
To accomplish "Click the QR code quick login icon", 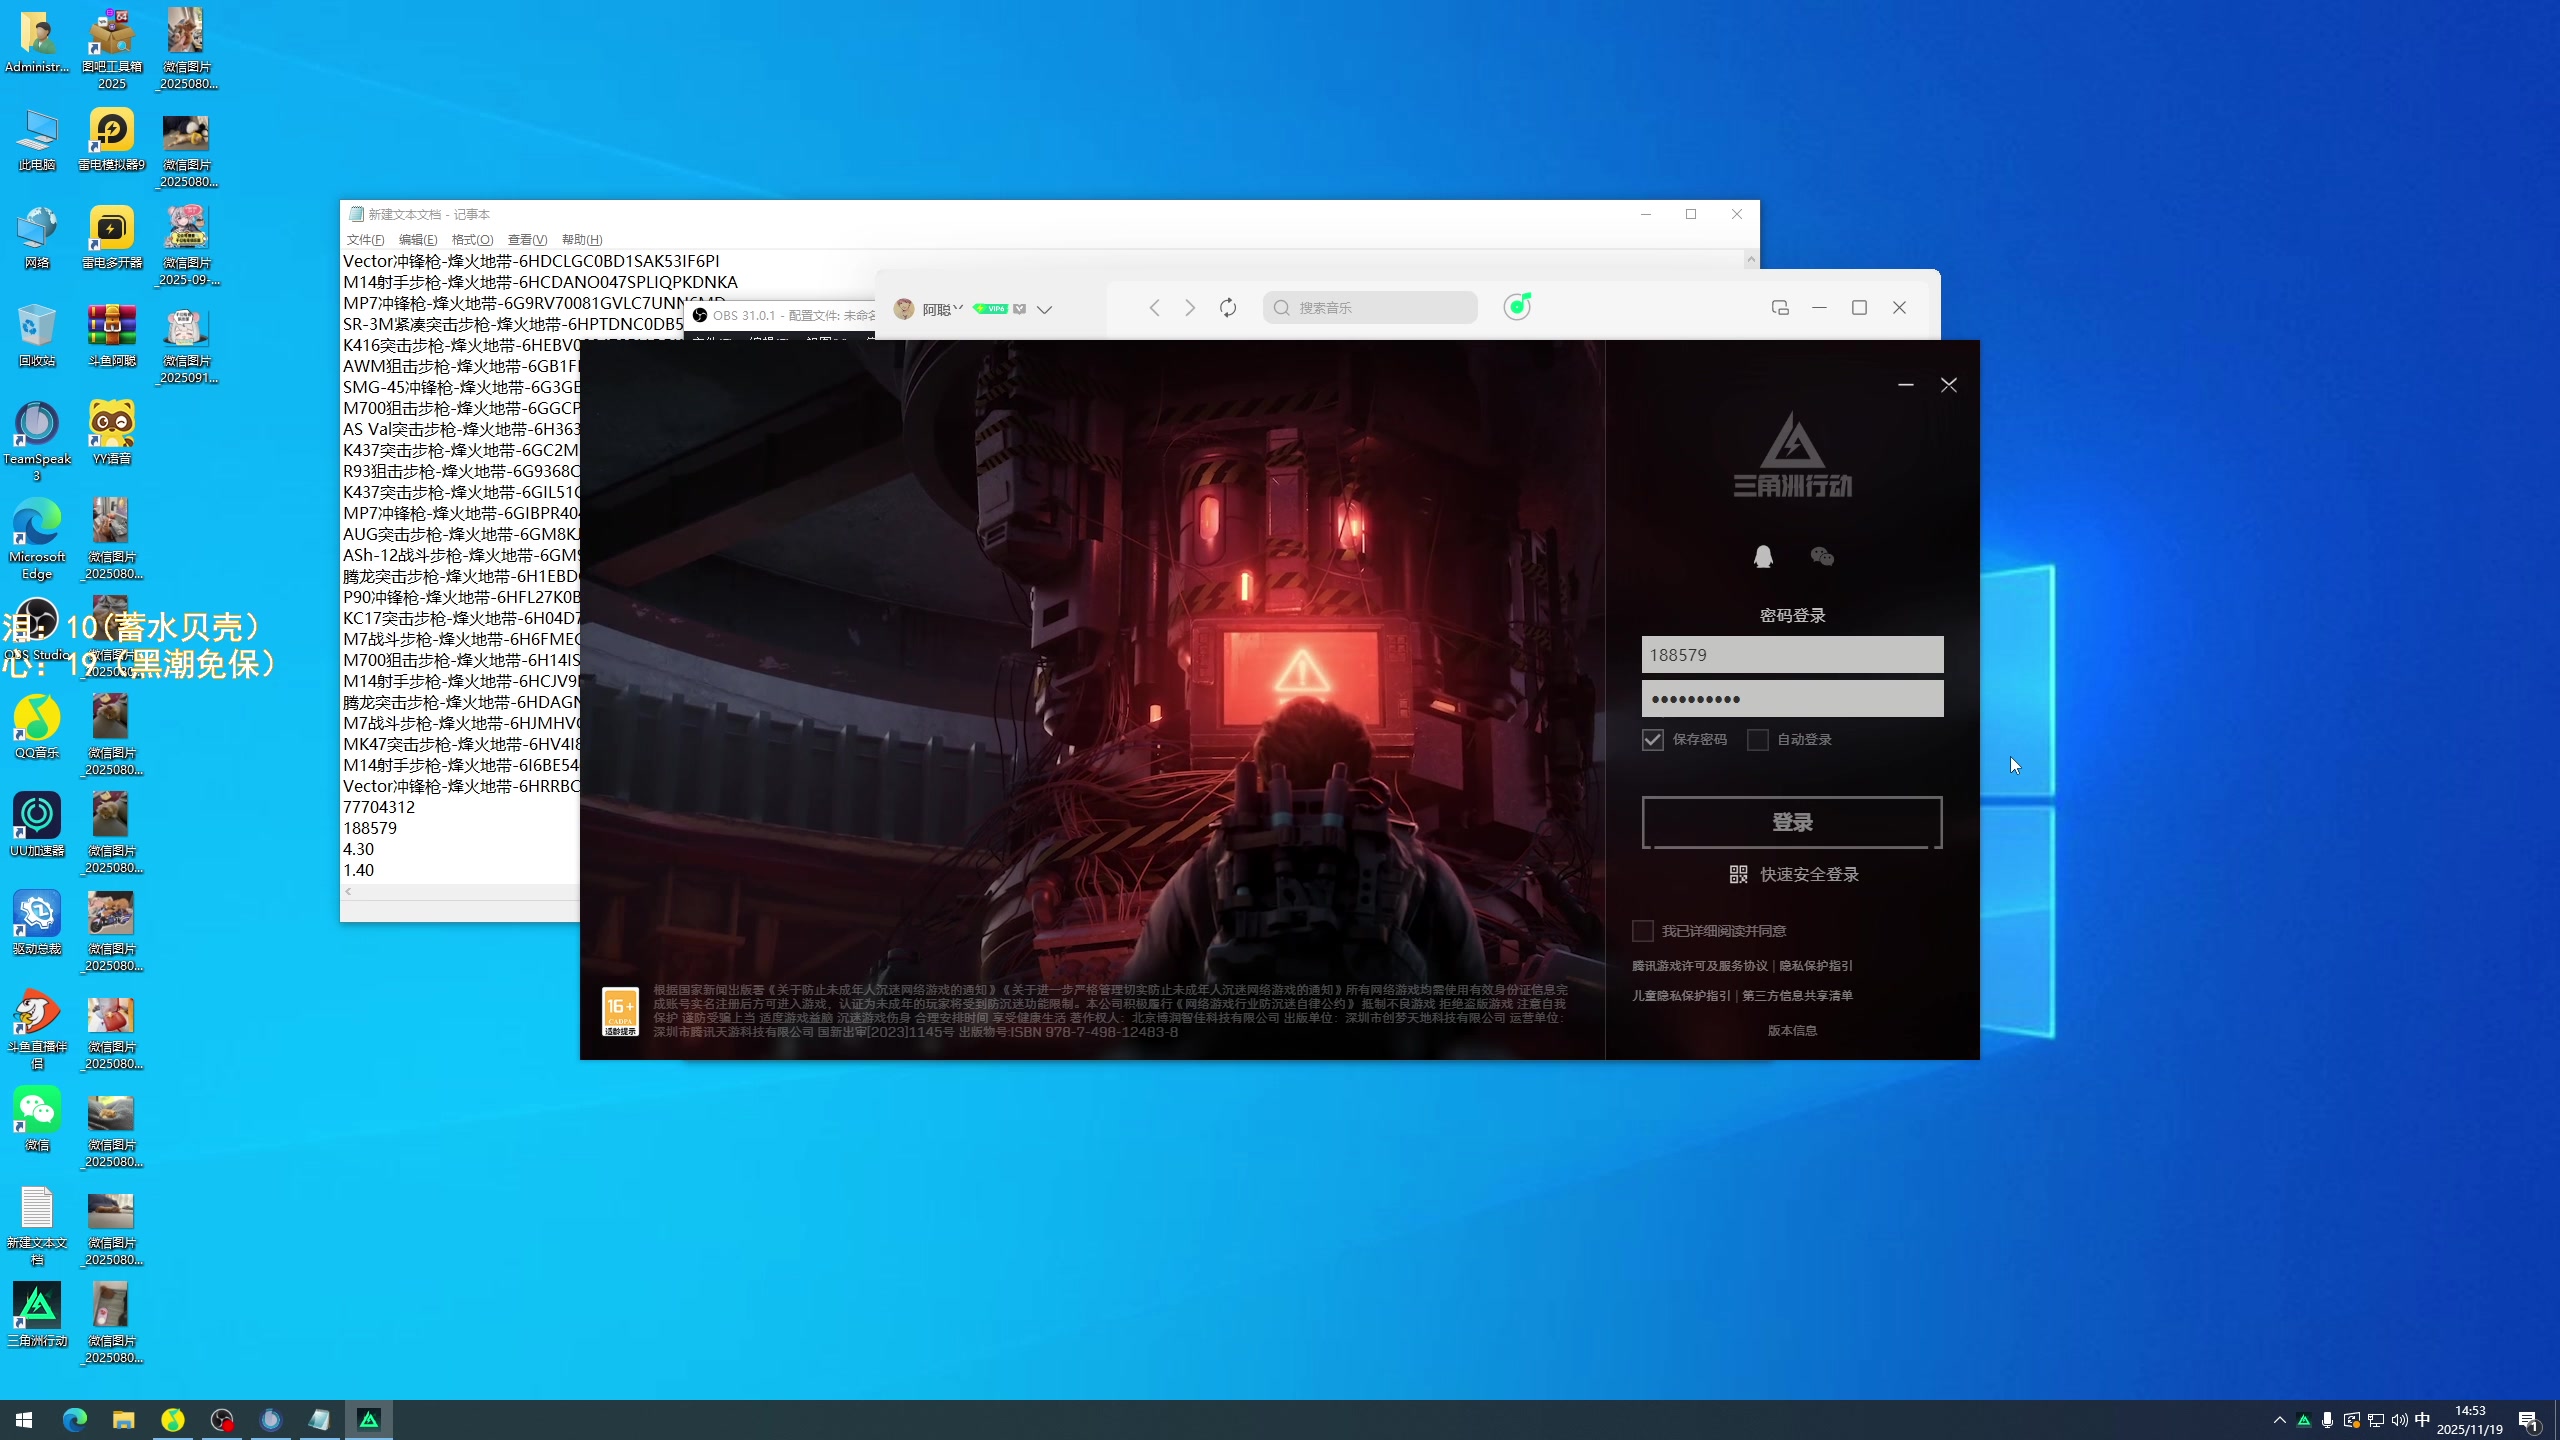I will pos(1738,875).
